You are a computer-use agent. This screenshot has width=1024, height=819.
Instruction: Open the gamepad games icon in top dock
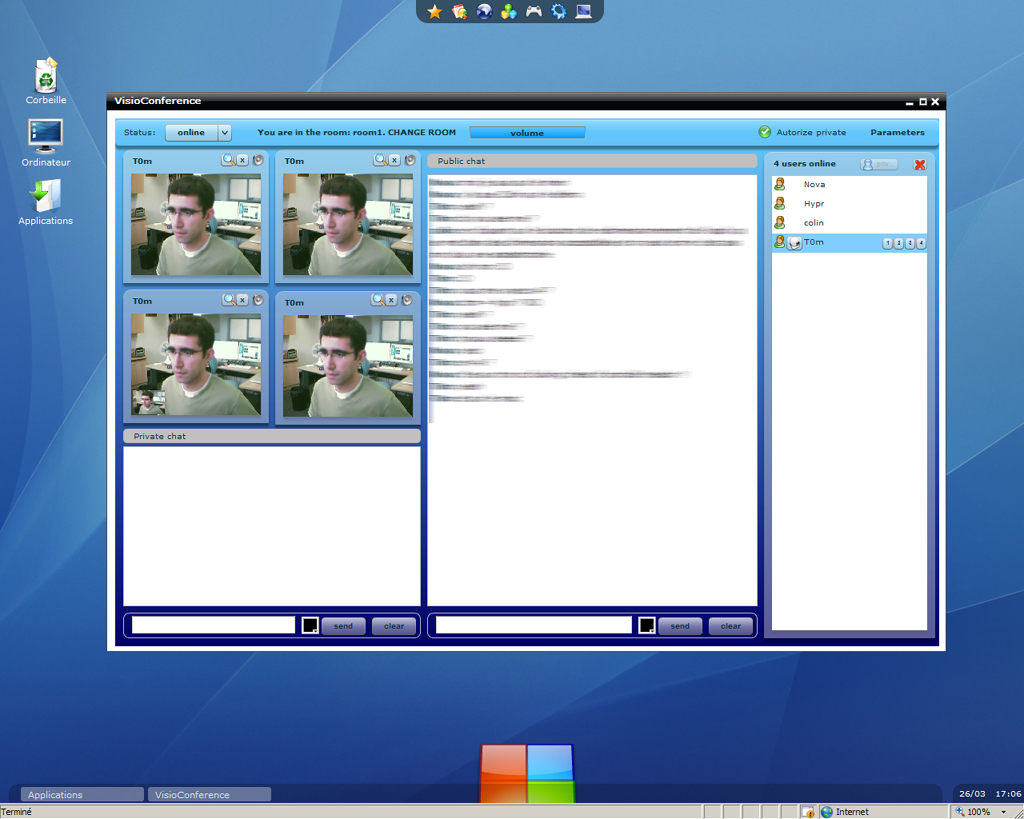[x=534, y=11]
